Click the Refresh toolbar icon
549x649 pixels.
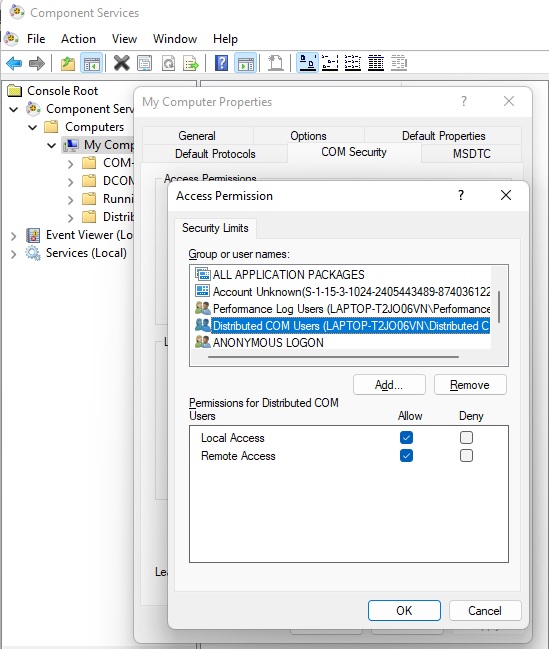click(x=168, y=63)
